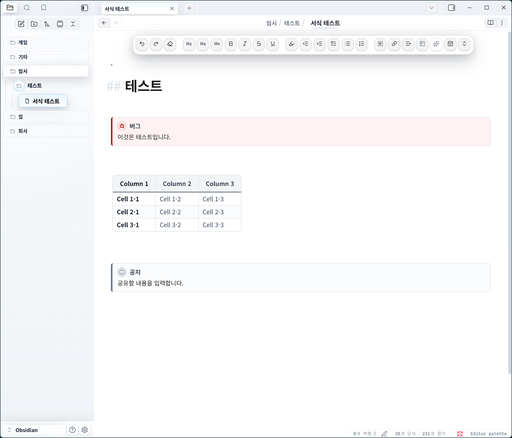Expand the 기타 folder

click(46, 57)
